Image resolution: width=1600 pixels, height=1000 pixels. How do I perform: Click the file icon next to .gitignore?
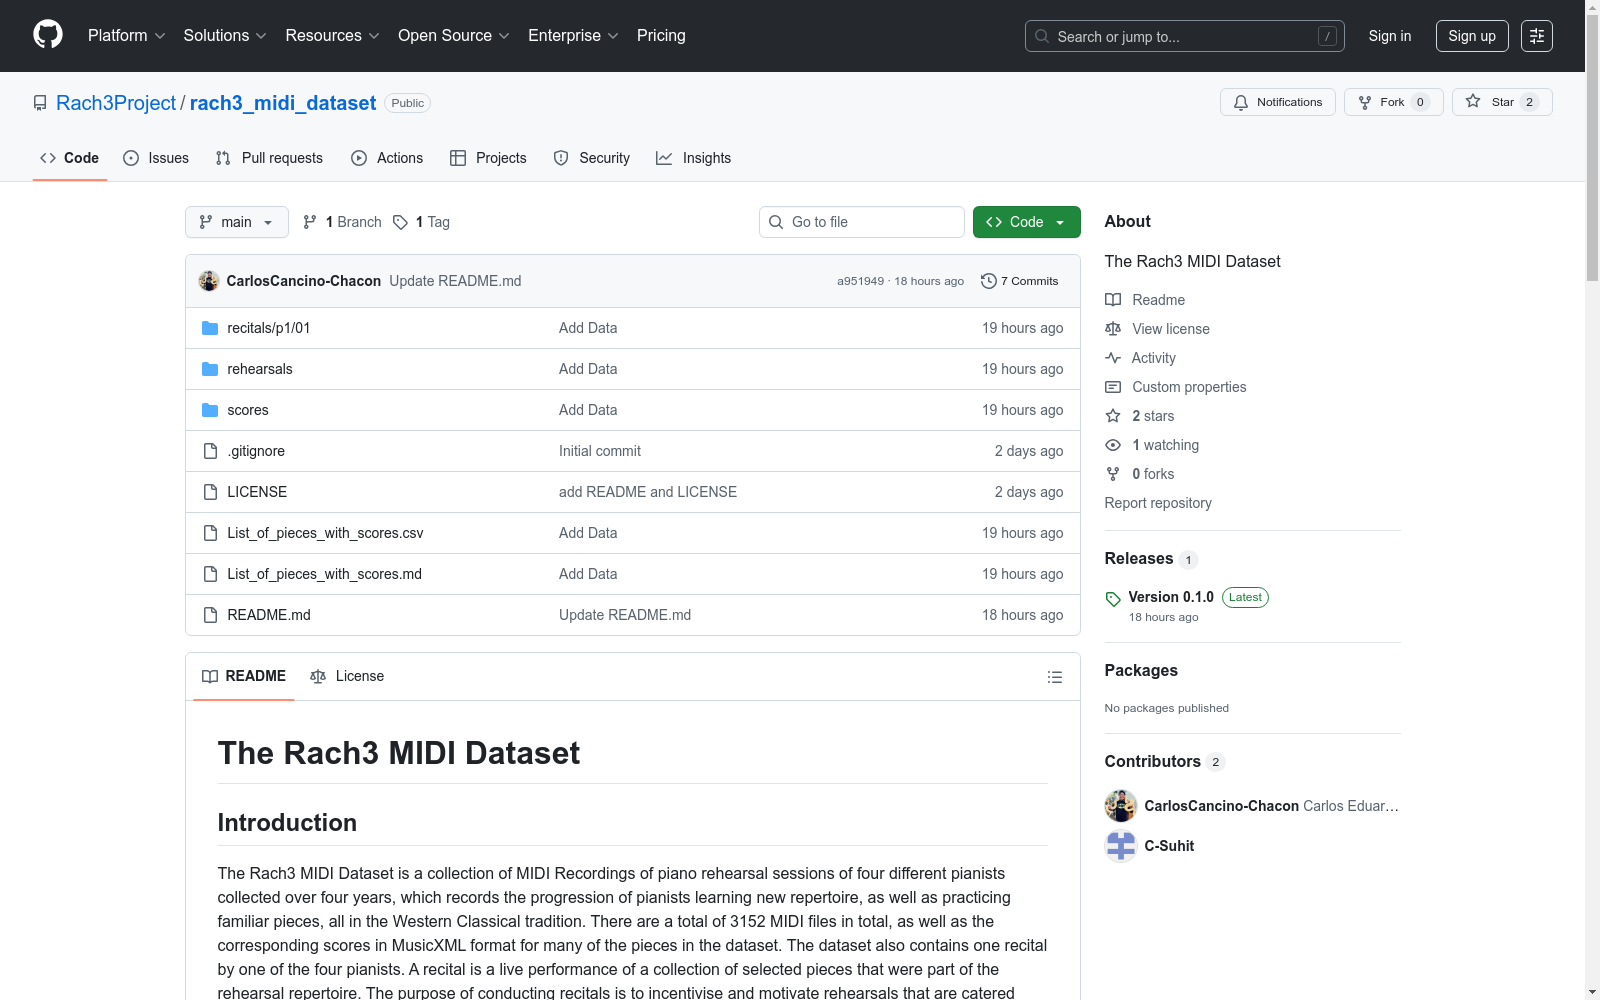pyautogui.click(x=210, y=451)
